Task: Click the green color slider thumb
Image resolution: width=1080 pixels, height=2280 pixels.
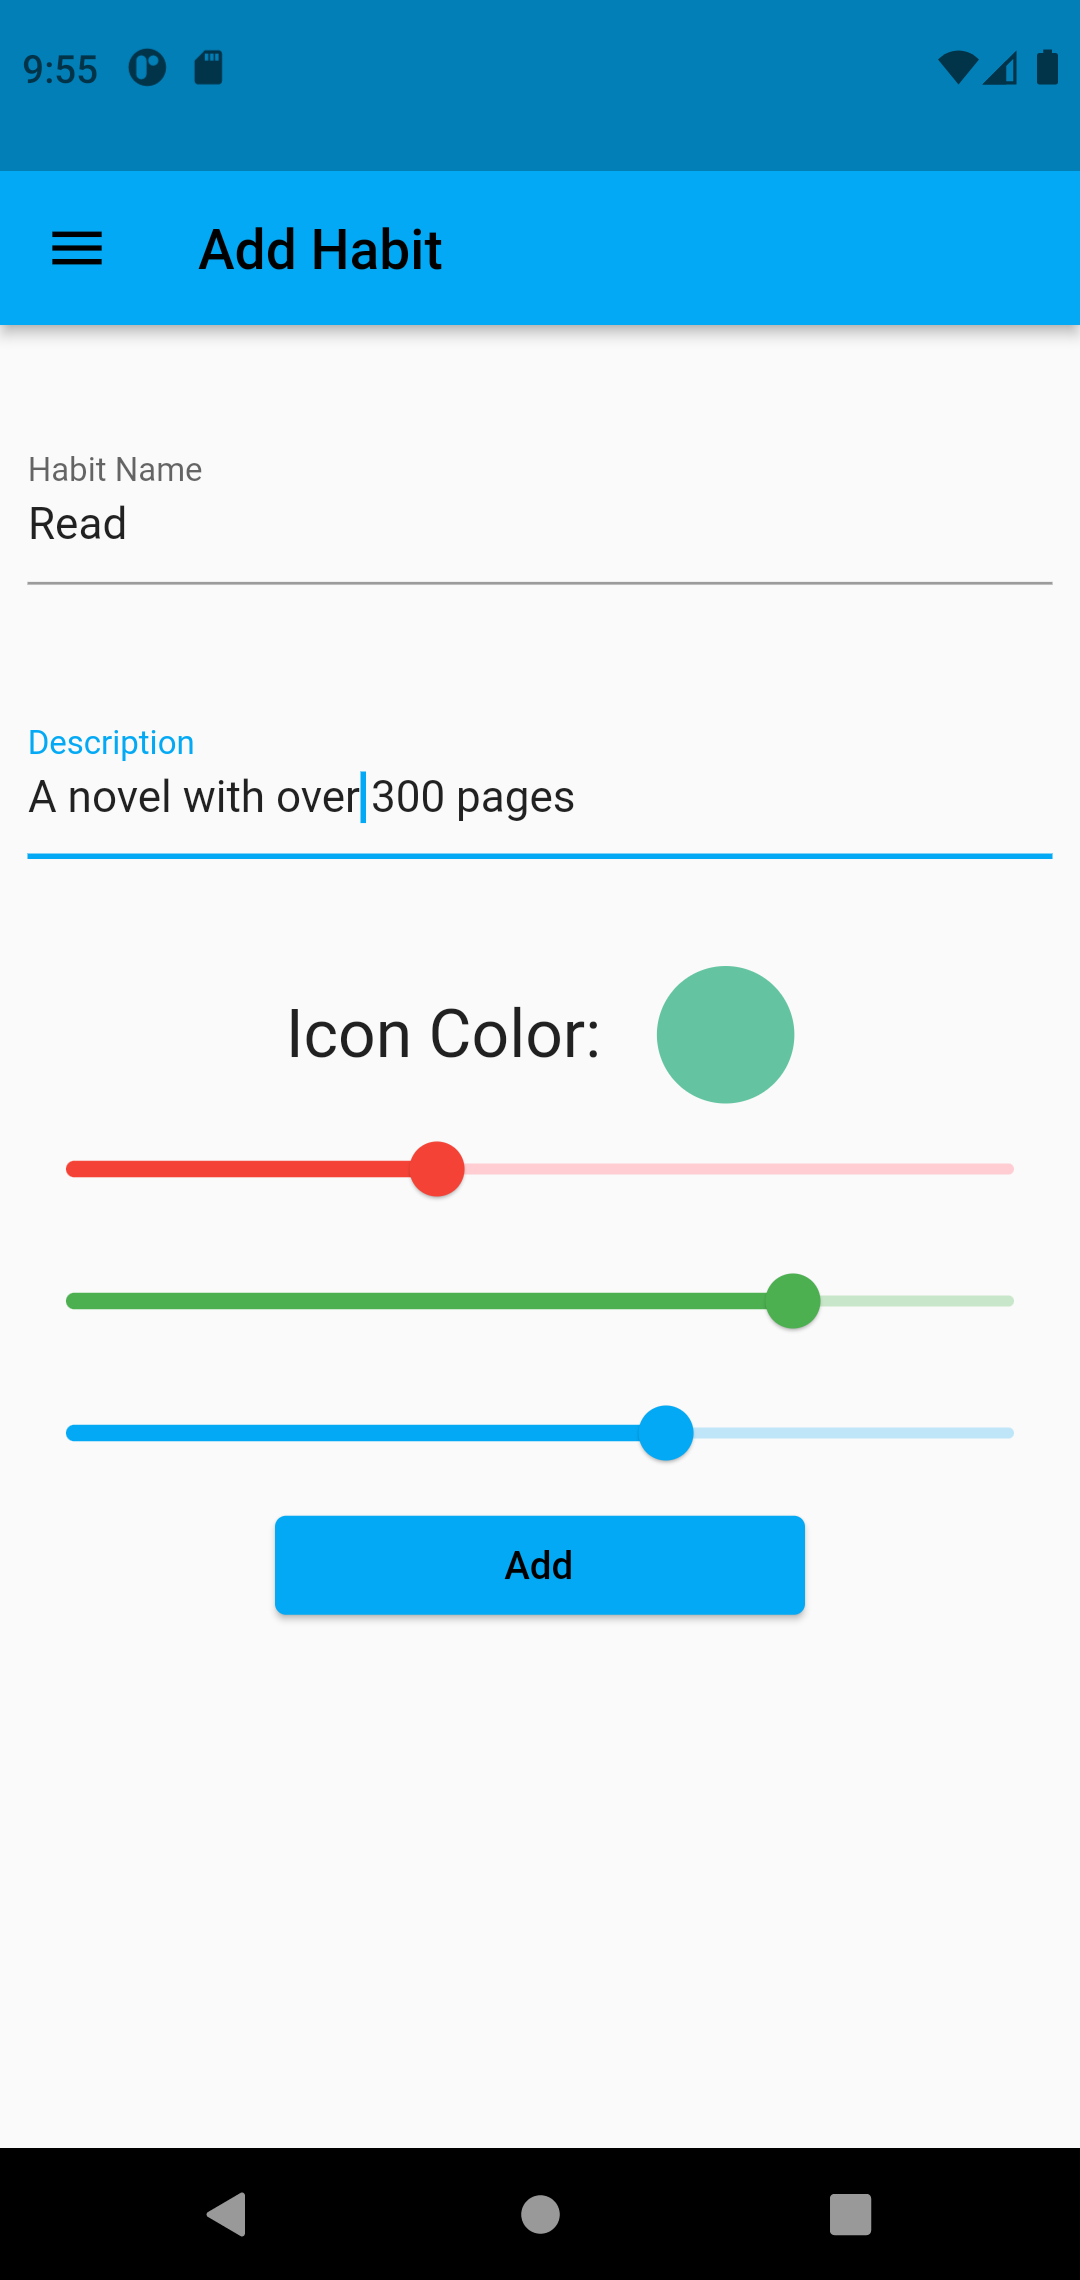Action: point(793,1301)
